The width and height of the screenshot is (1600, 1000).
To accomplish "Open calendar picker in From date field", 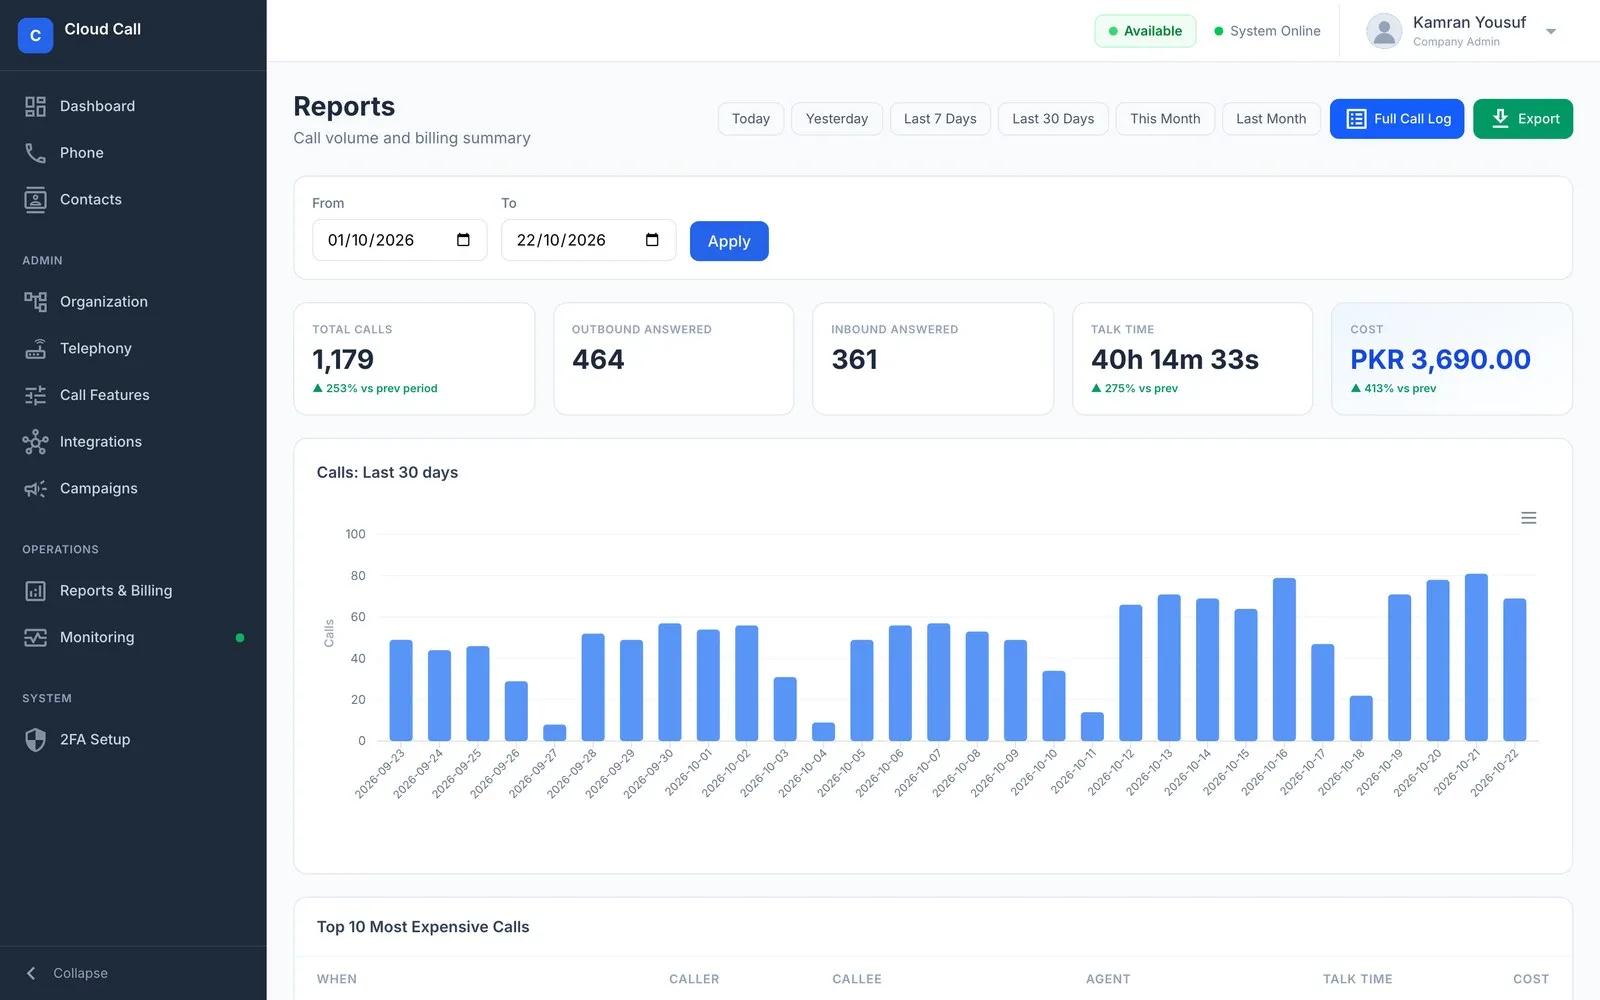I will click(463, 240).
